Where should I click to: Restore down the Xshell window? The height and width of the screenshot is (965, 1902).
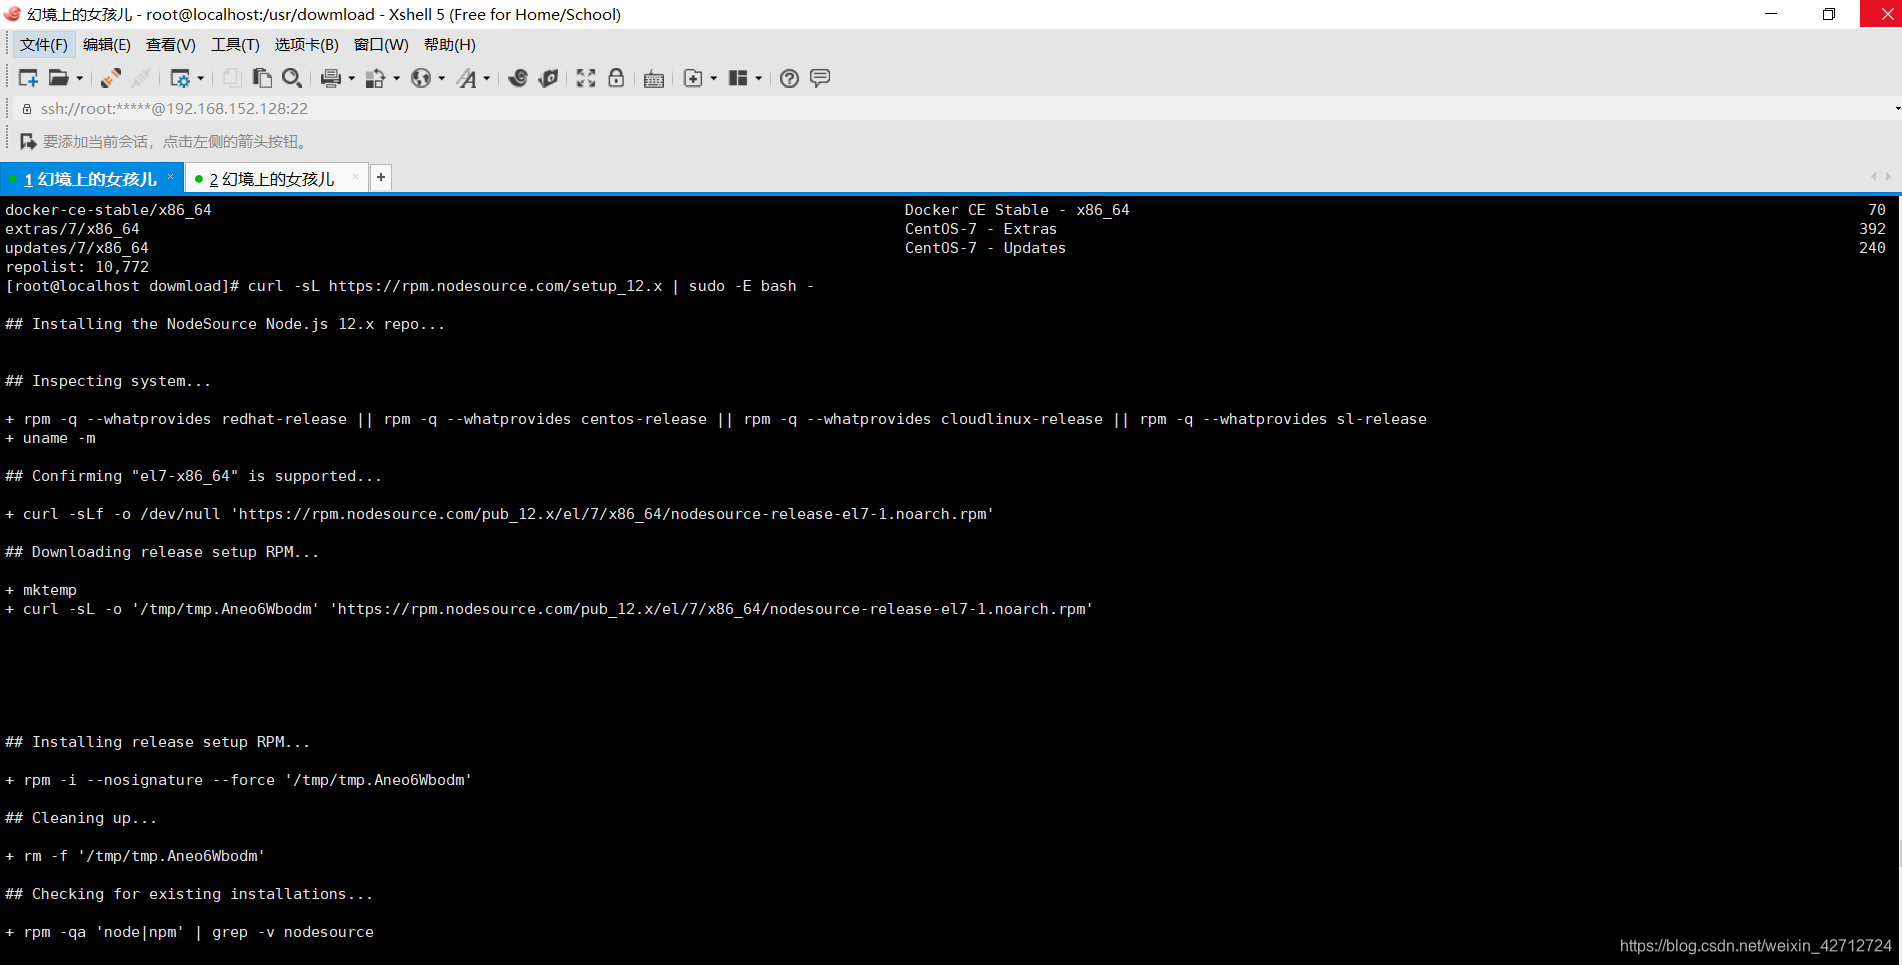click(1829, 14)
